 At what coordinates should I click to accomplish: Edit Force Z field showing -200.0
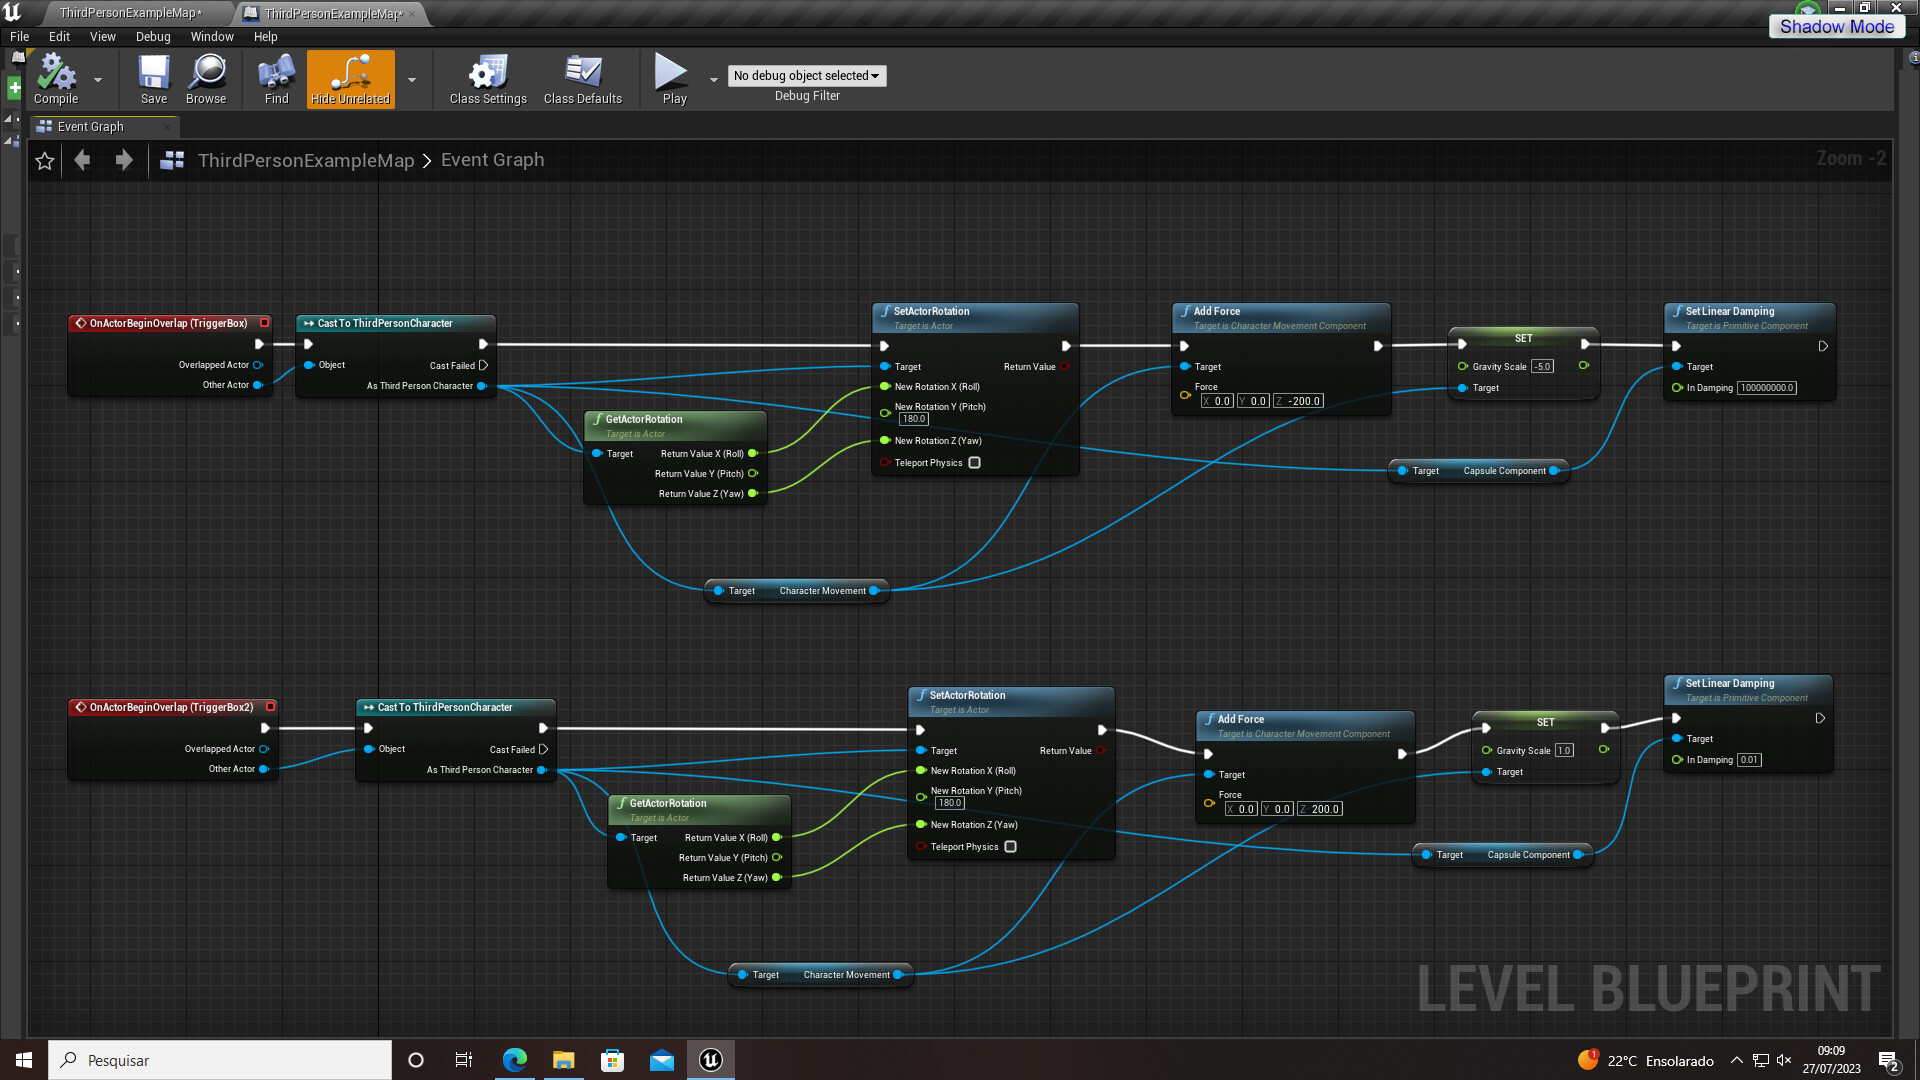1299,401
